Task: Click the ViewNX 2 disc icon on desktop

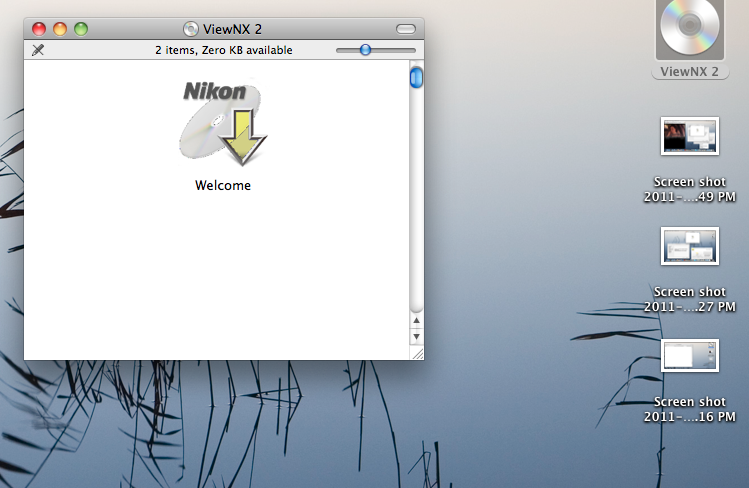Action: [x=690, y=29]
